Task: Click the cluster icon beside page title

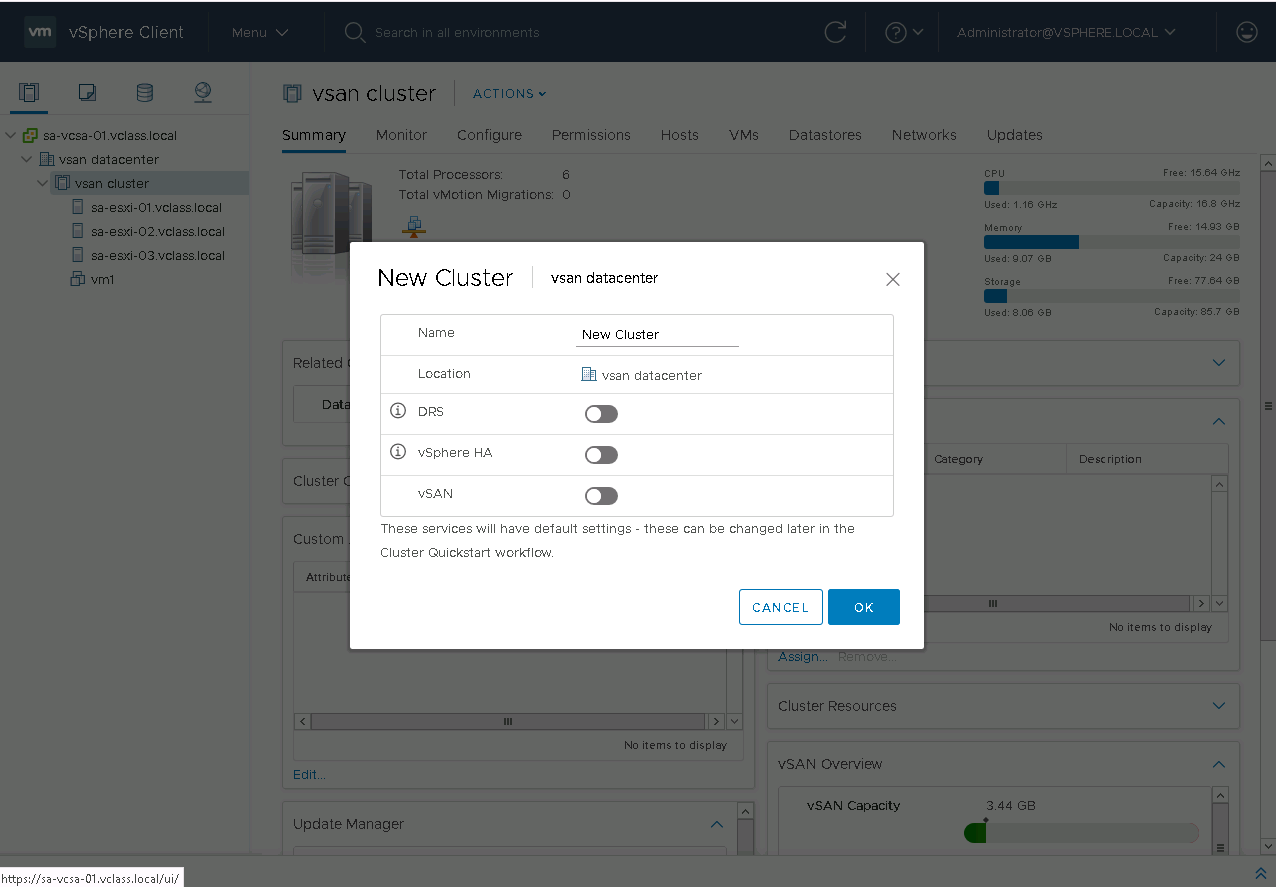Action: click(292, 93)
